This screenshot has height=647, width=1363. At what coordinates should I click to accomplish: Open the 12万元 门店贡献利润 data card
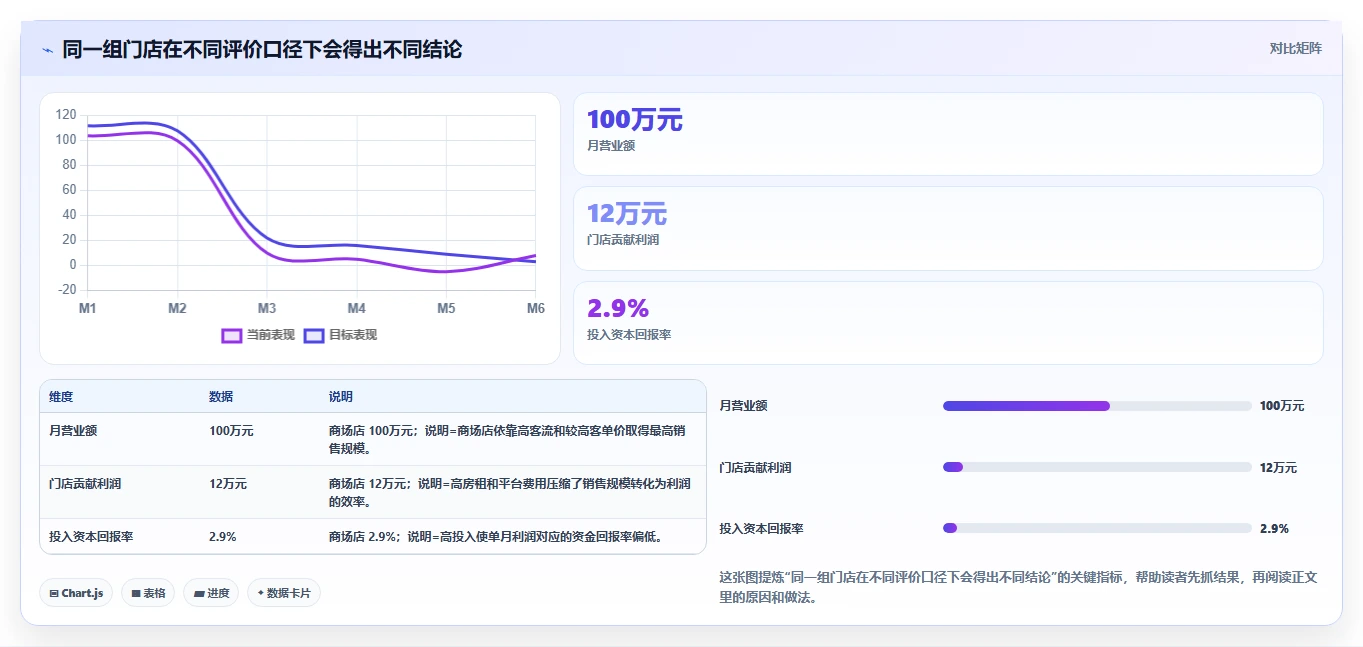point(948,228)
